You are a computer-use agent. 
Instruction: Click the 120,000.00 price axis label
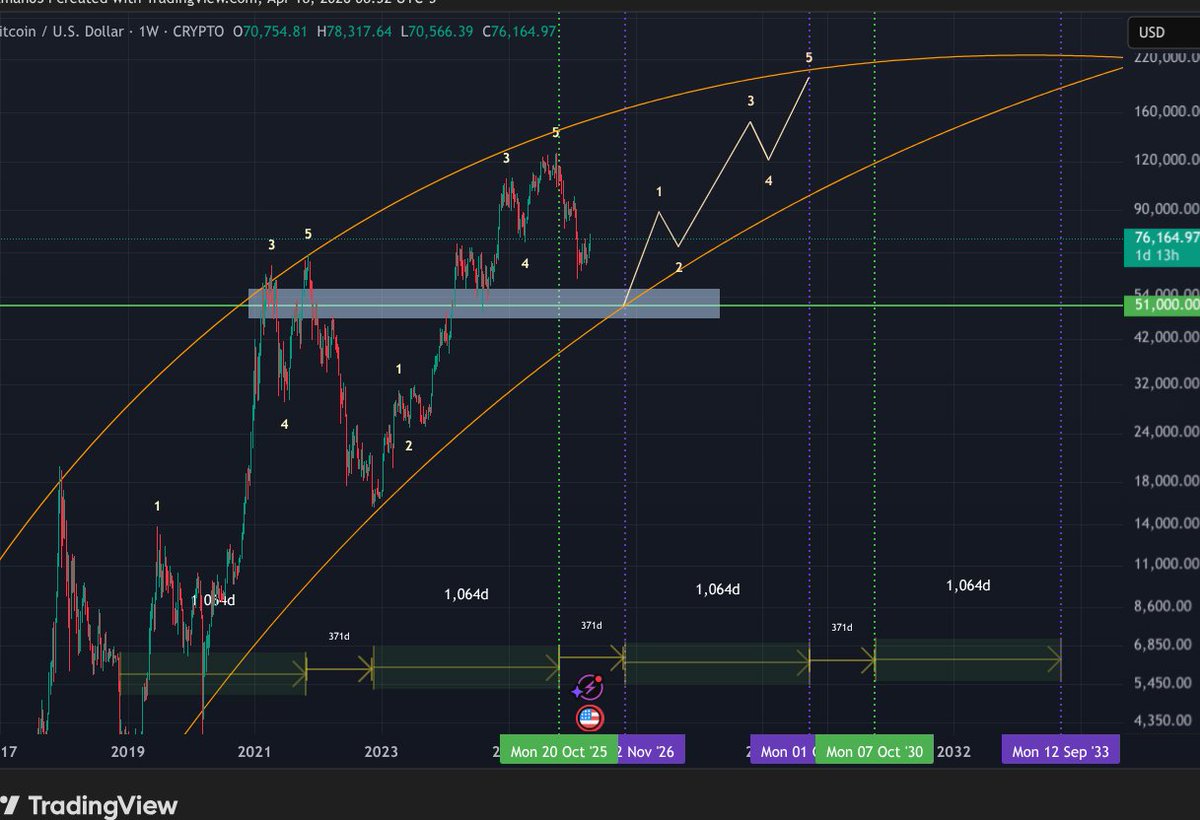[x=1168, y=160]
